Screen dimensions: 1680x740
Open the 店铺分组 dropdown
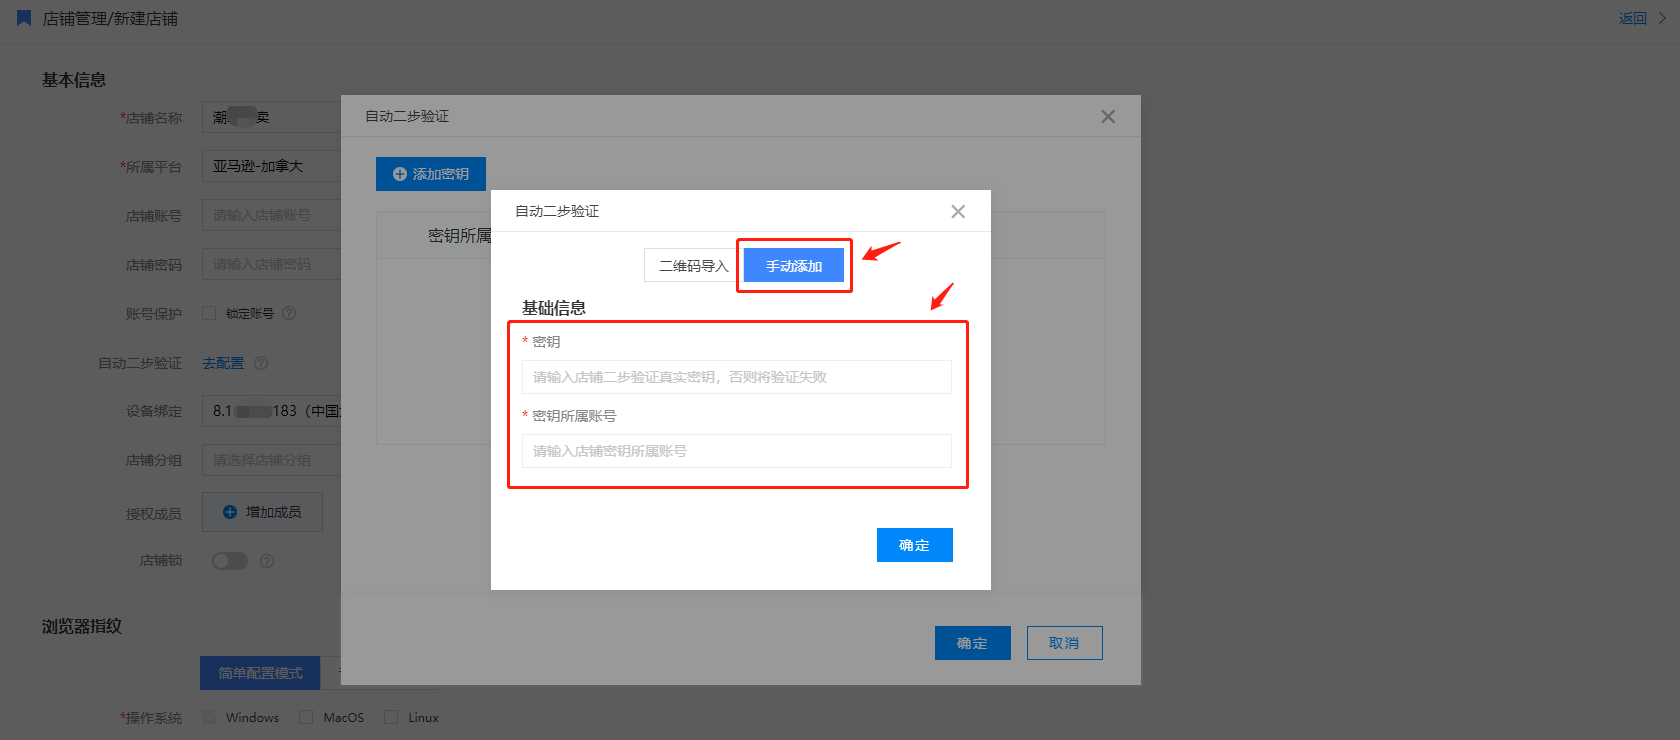pos(272,460)
